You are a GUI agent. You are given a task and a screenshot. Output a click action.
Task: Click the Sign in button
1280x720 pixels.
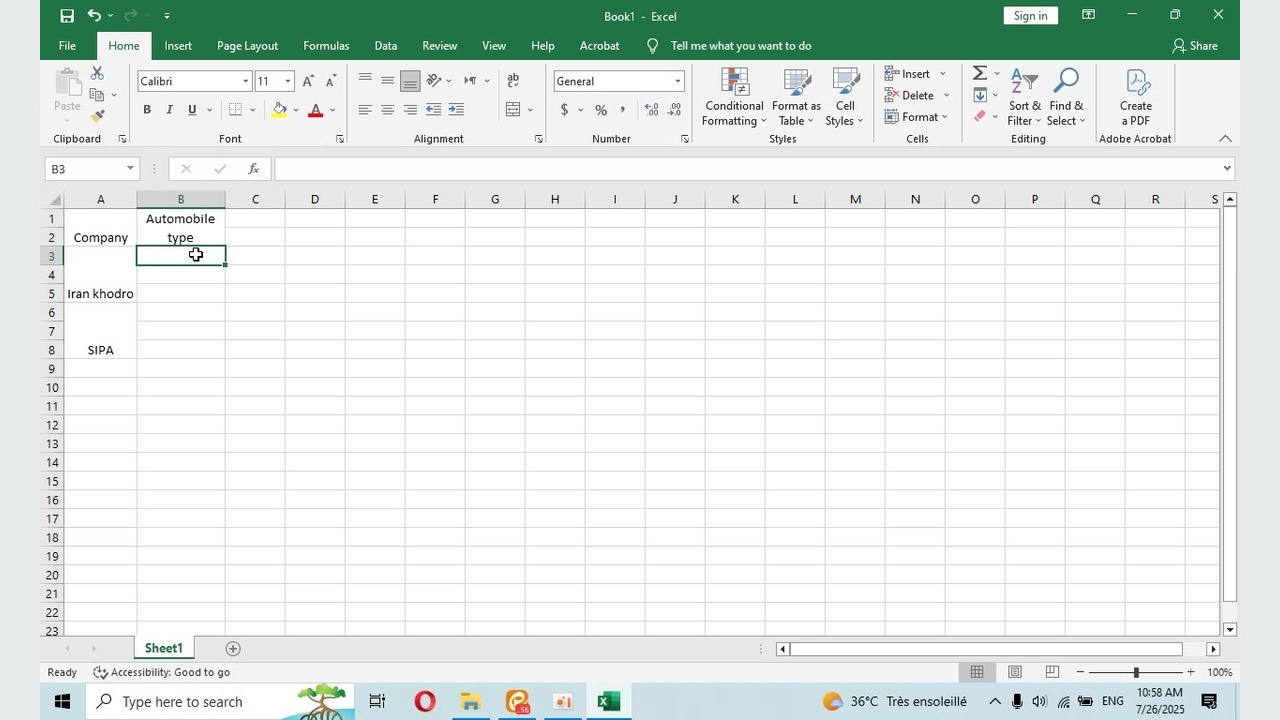click(1030, 16)
